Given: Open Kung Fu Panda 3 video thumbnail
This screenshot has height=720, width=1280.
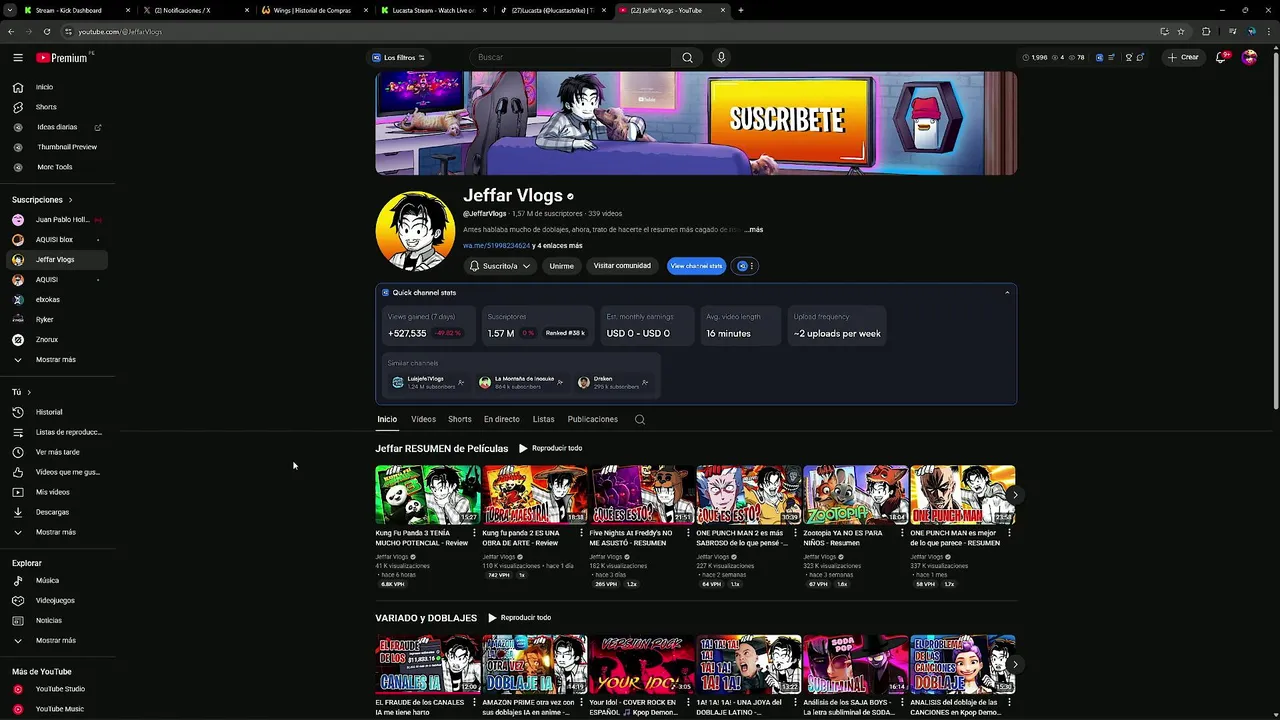Looking at the screenshot, I should click(428, 495).
